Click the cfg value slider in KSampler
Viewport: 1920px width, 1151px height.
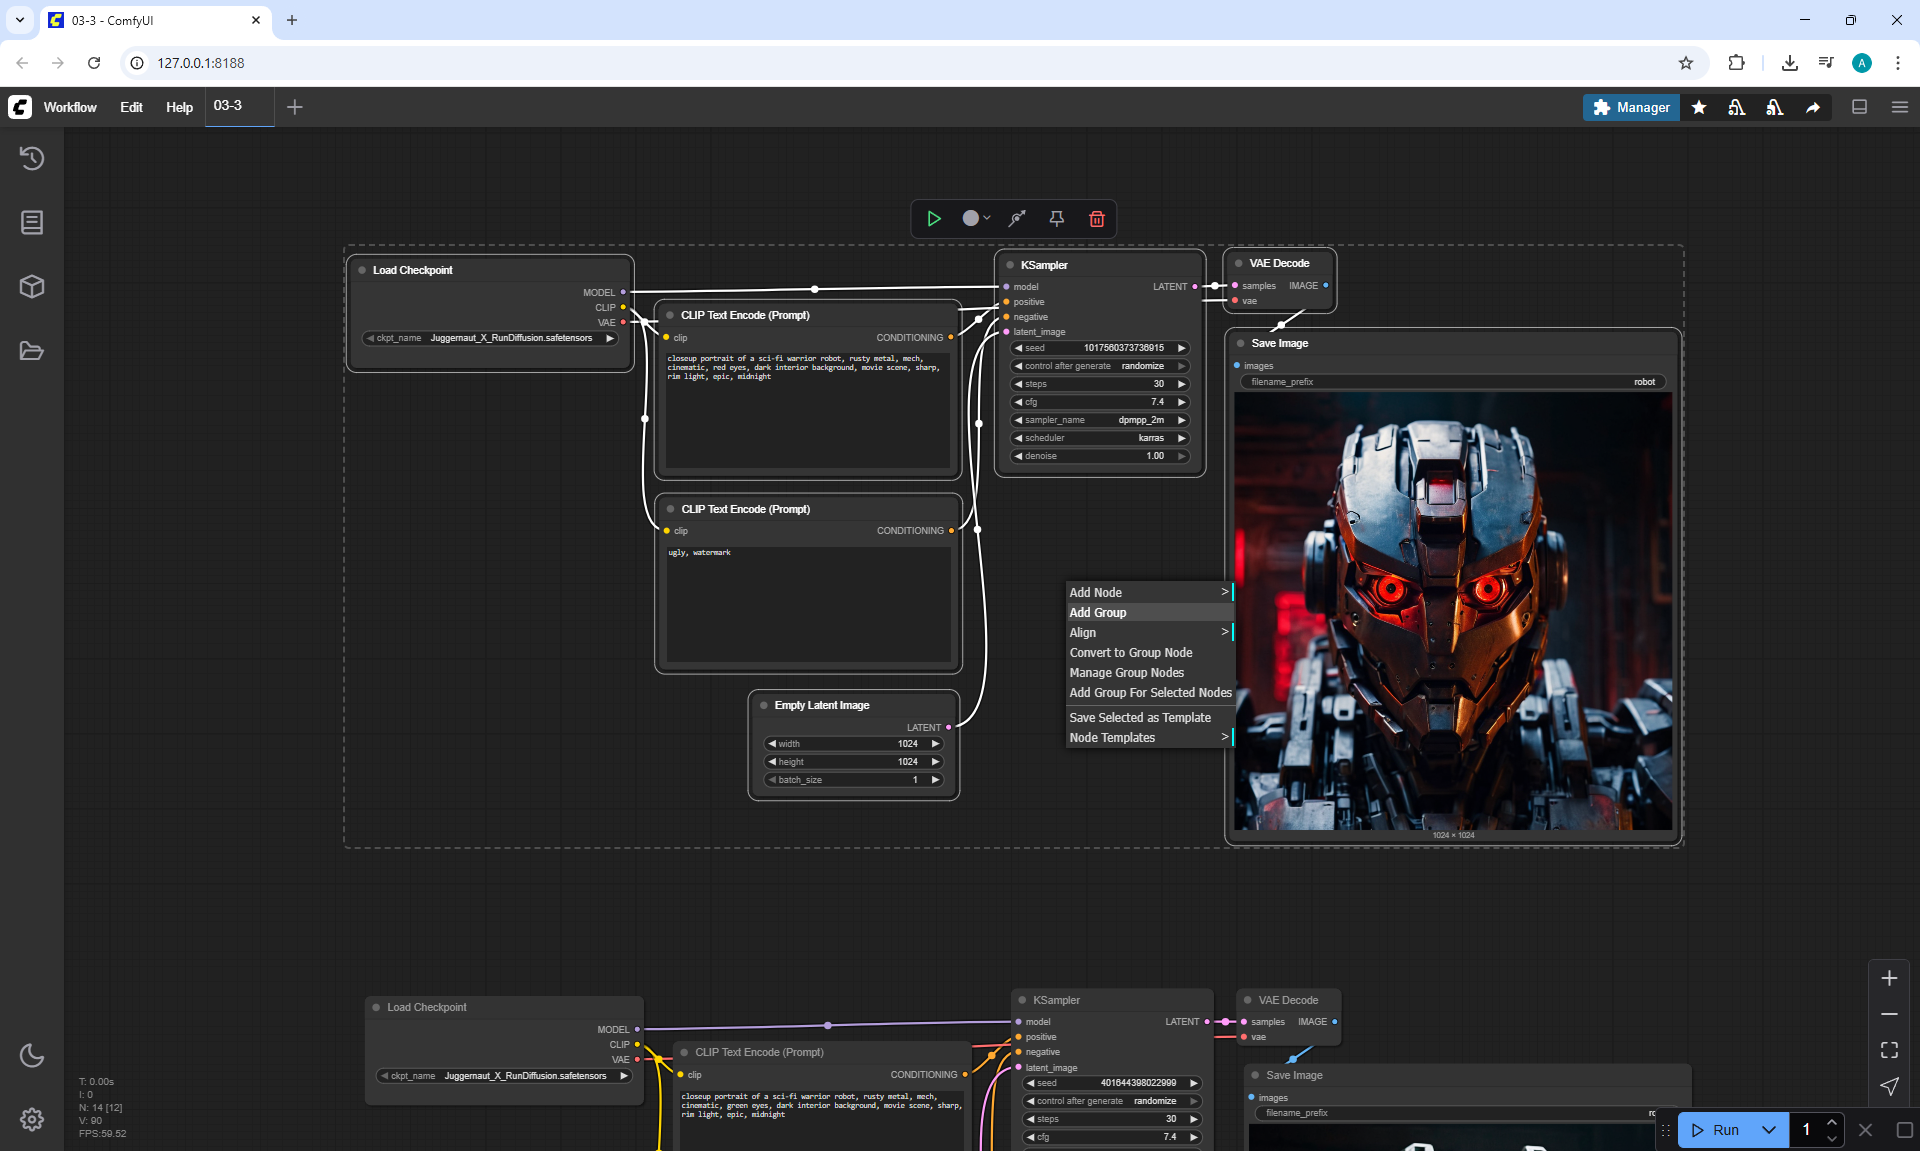pyautogui.click(x=1098, y=402)
